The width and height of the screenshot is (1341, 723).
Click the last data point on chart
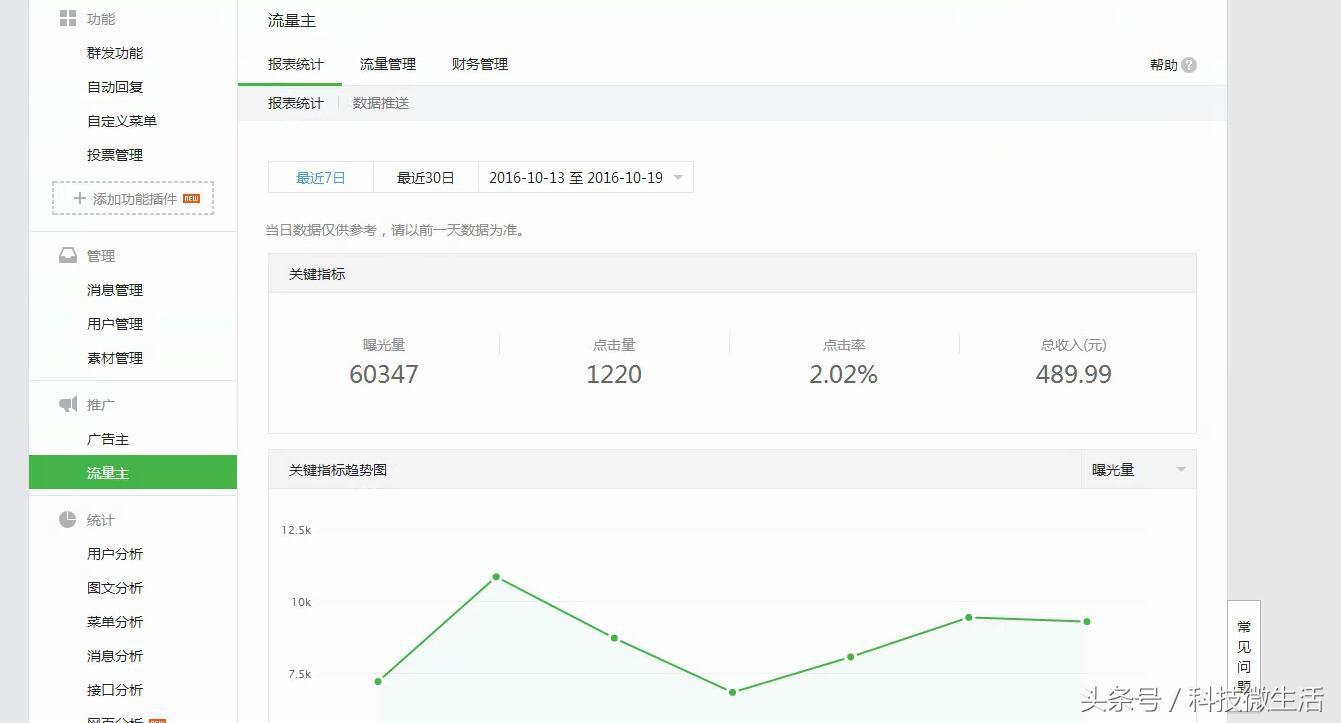click(x=1087, y=621)
